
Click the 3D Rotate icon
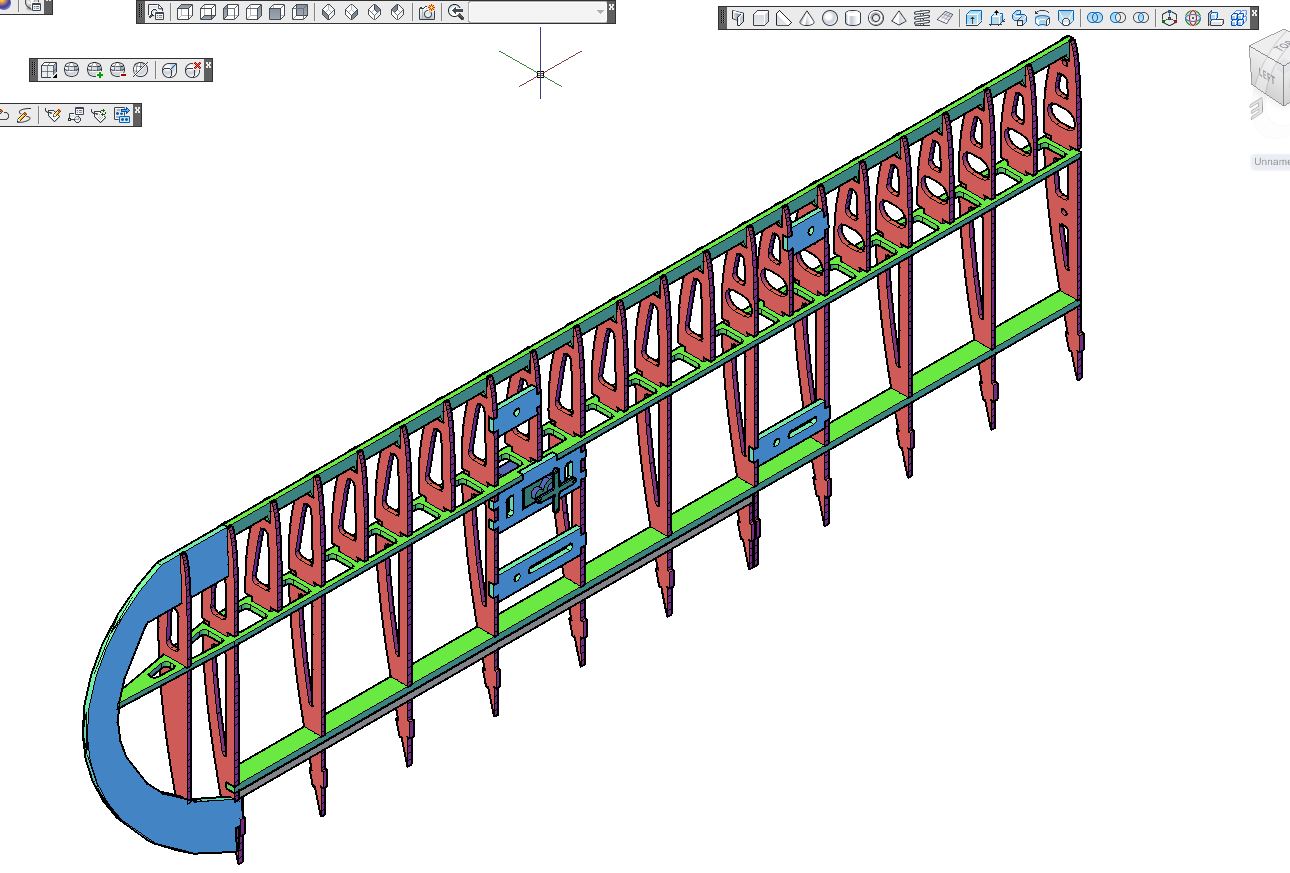(1192, 18)
